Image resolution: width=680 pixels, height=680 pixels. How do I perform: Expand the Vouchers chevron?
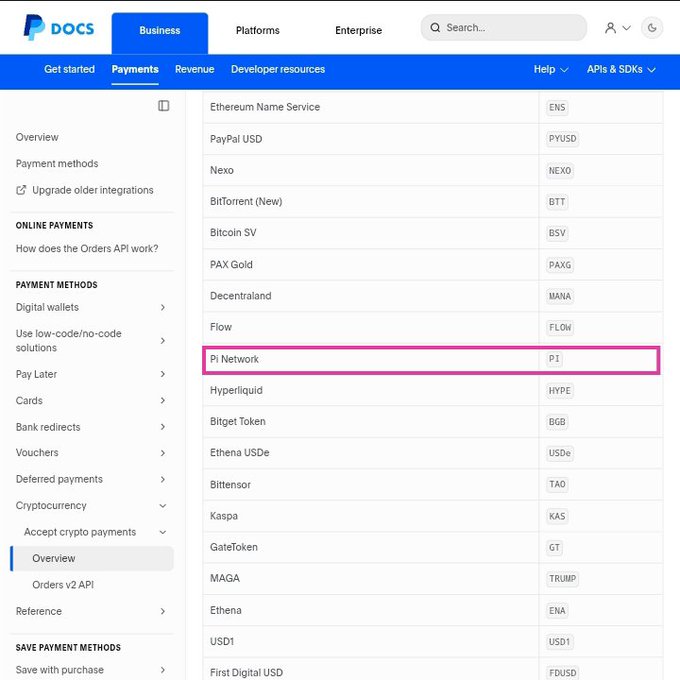click(163, 453)
